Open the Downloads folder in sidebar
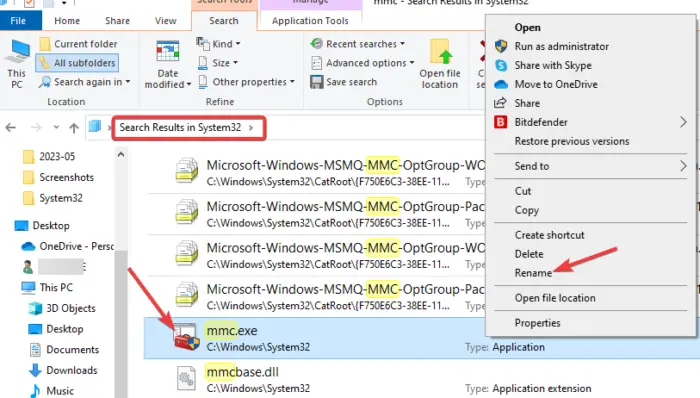 click(71, 370)
